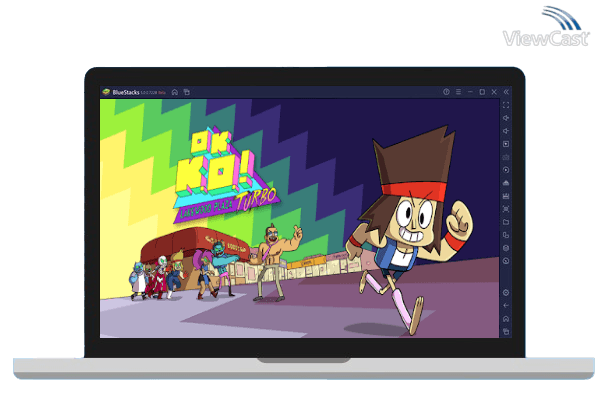Click the dome-shaped icon below the circular play icon
Image resolution: width=602 pixels, height=414 pixels.
pos(506,183)
